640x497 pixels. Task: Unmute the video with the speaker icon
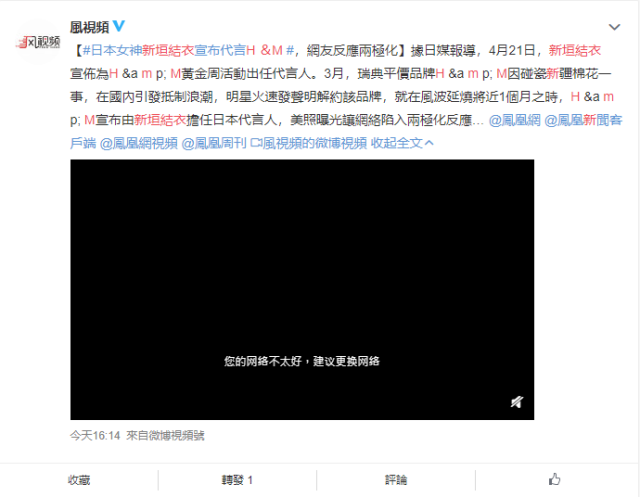[516, 402]
